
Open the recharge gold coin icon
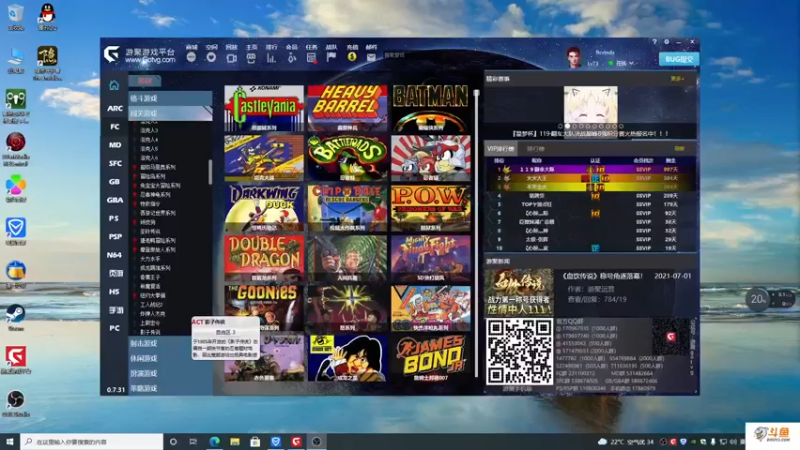tap(352, 57)
